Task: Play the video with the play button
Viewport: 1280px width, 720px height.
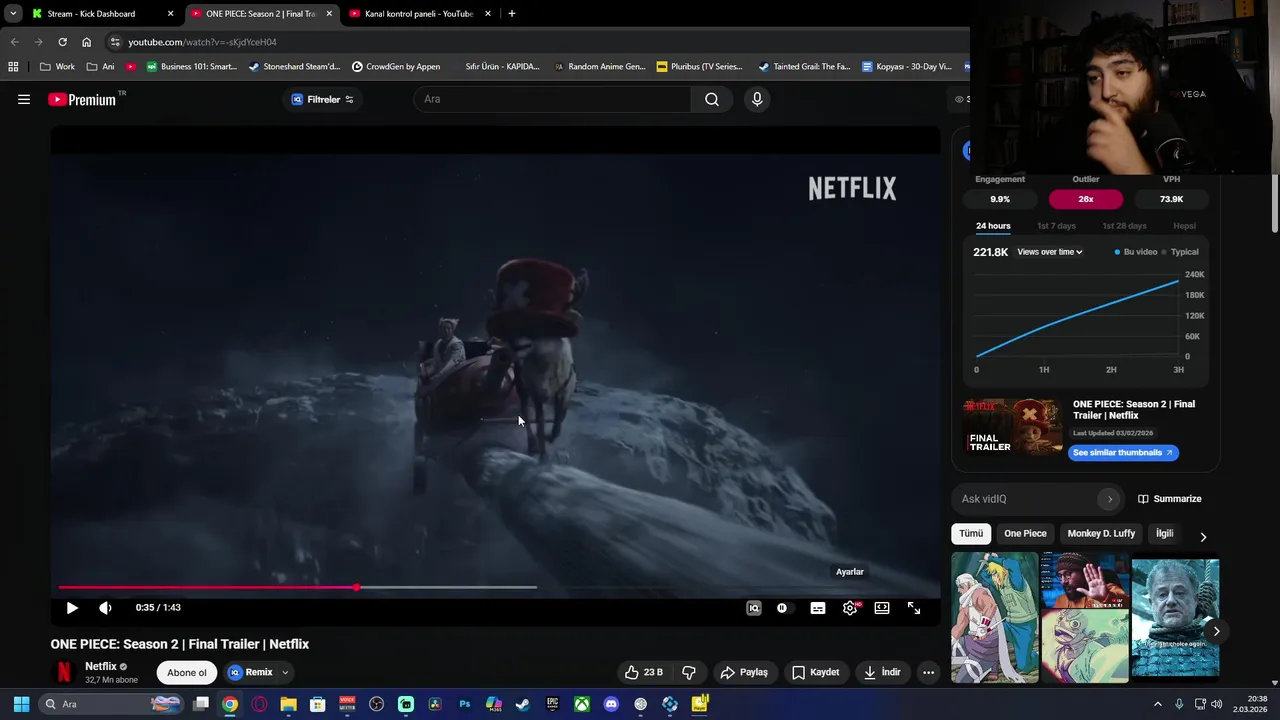Action: click(x=72, y=608)
